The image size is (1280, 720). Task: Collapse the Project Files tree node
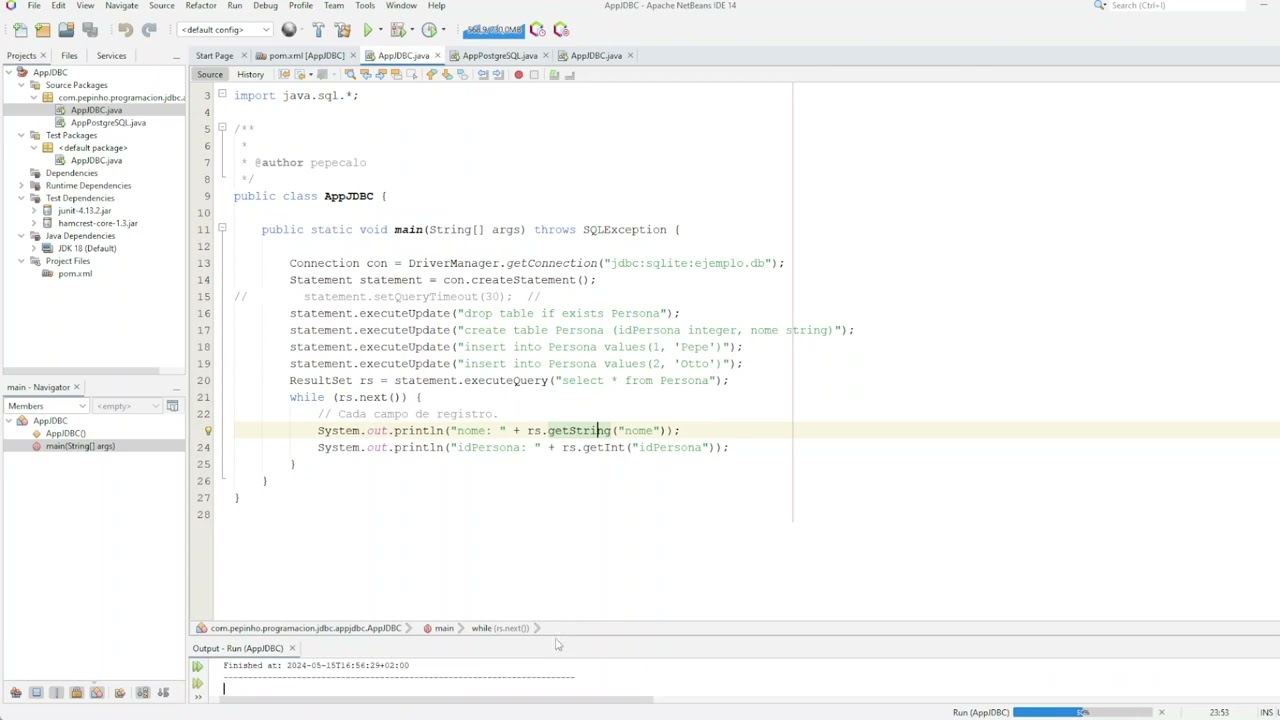[21, 261]
